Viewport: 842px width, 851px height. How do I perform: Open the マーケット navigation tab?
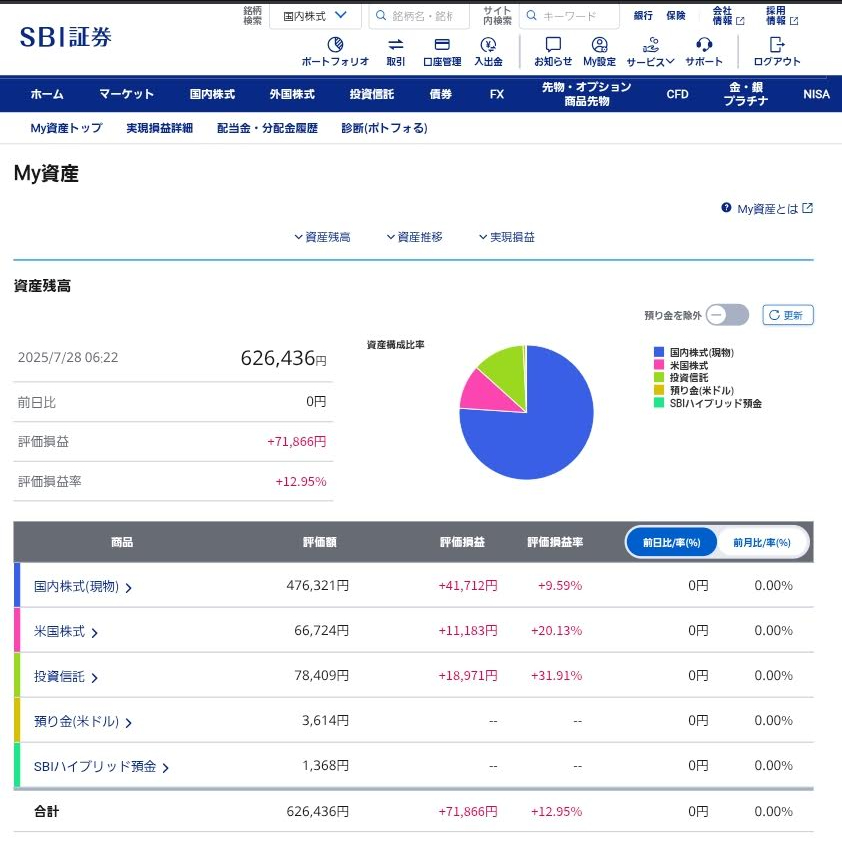(126, 94)
